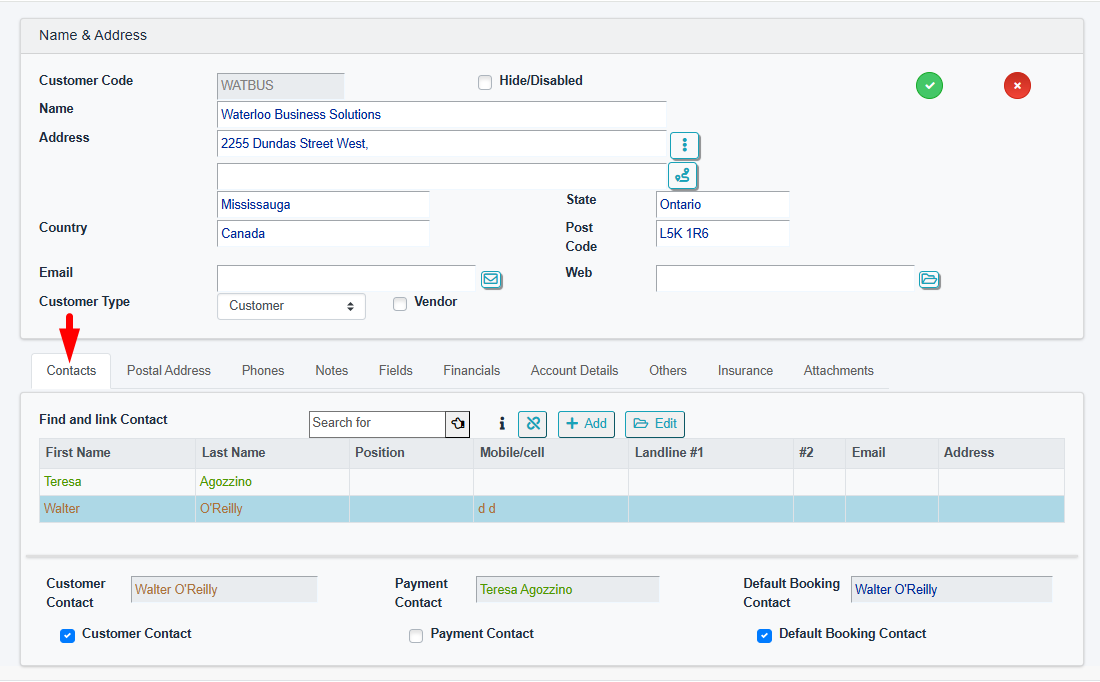This screenshot has height=682, width=1100.
Task: Click the Country field Canada
Action: click(x=323, y=234)
